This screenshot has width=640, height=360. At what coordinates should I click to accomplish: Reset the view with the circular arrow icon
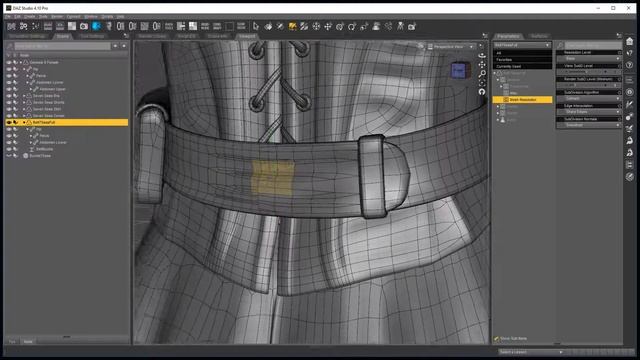[x=482, y=92]
